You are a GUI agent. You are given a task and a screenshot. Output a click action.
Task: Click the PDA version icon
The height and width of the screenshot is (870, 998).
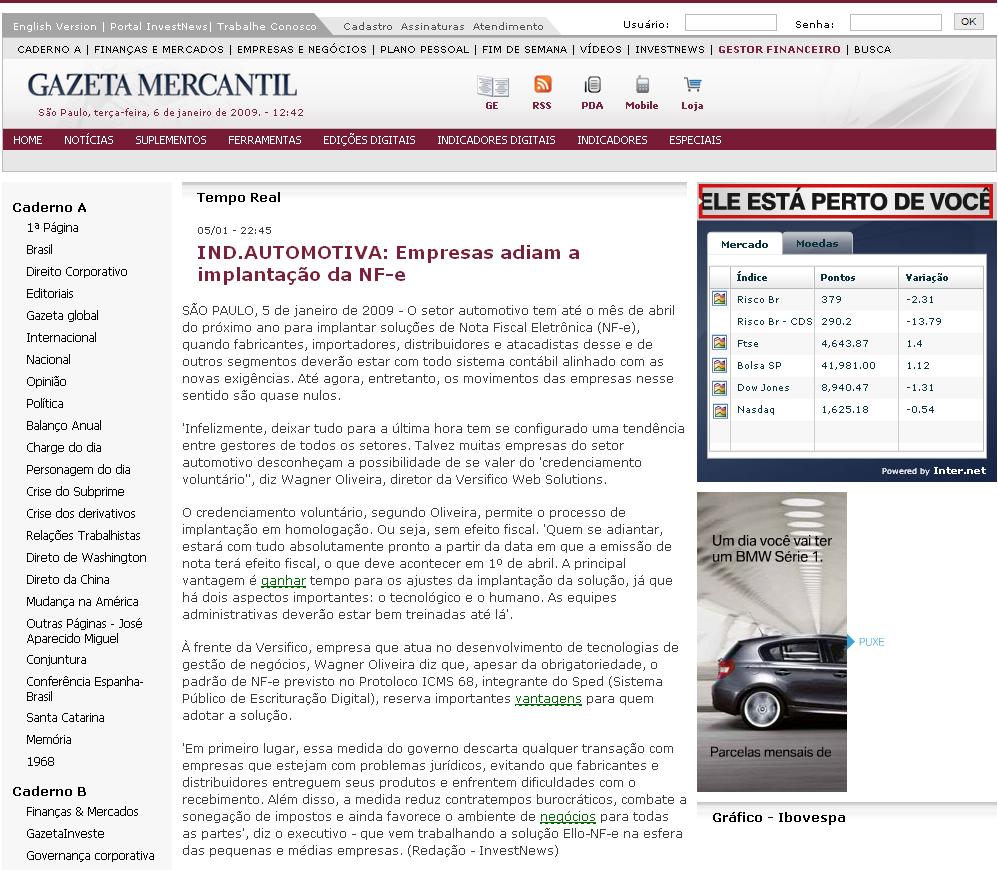click(592, 86)
